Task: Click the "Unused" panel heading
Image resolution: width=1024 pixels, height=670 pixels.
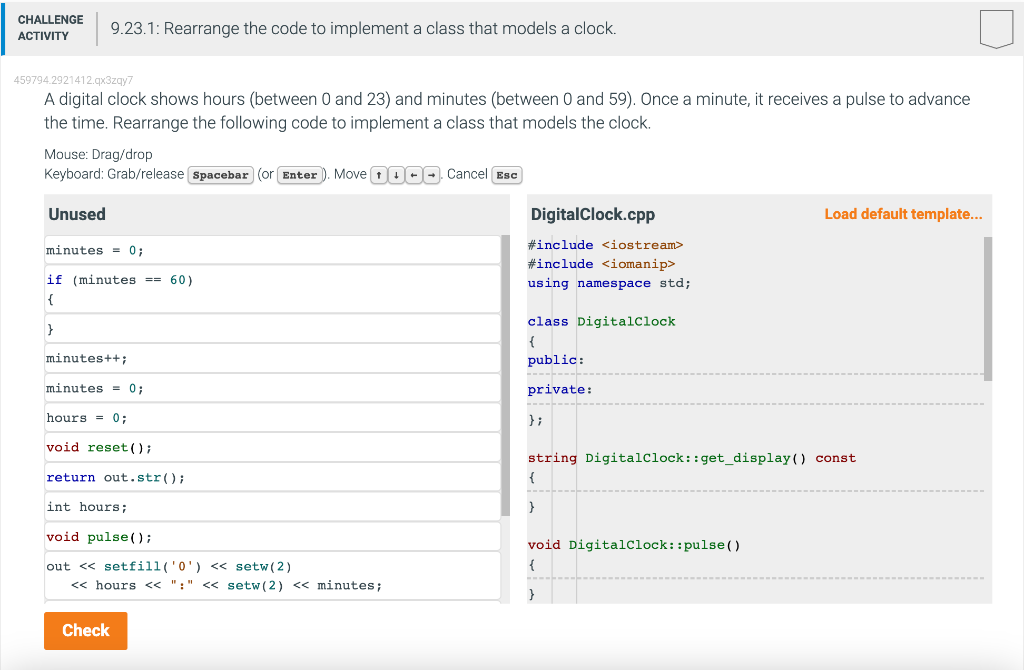Action: [x=77, y=214]
